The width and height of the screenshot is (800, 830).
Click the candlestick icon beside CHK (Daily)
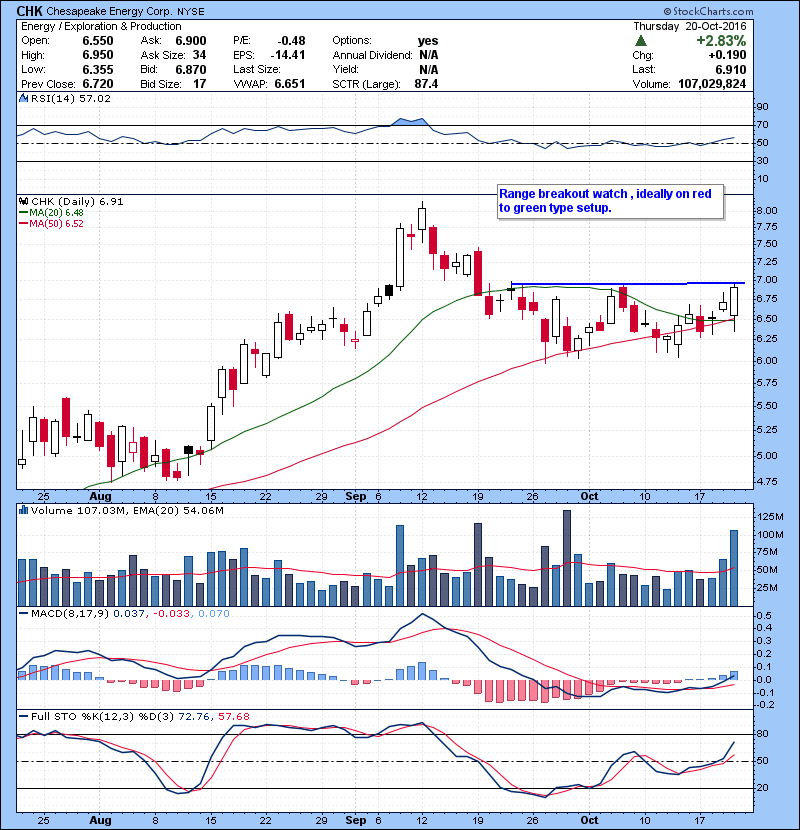(x=23, y=201)
